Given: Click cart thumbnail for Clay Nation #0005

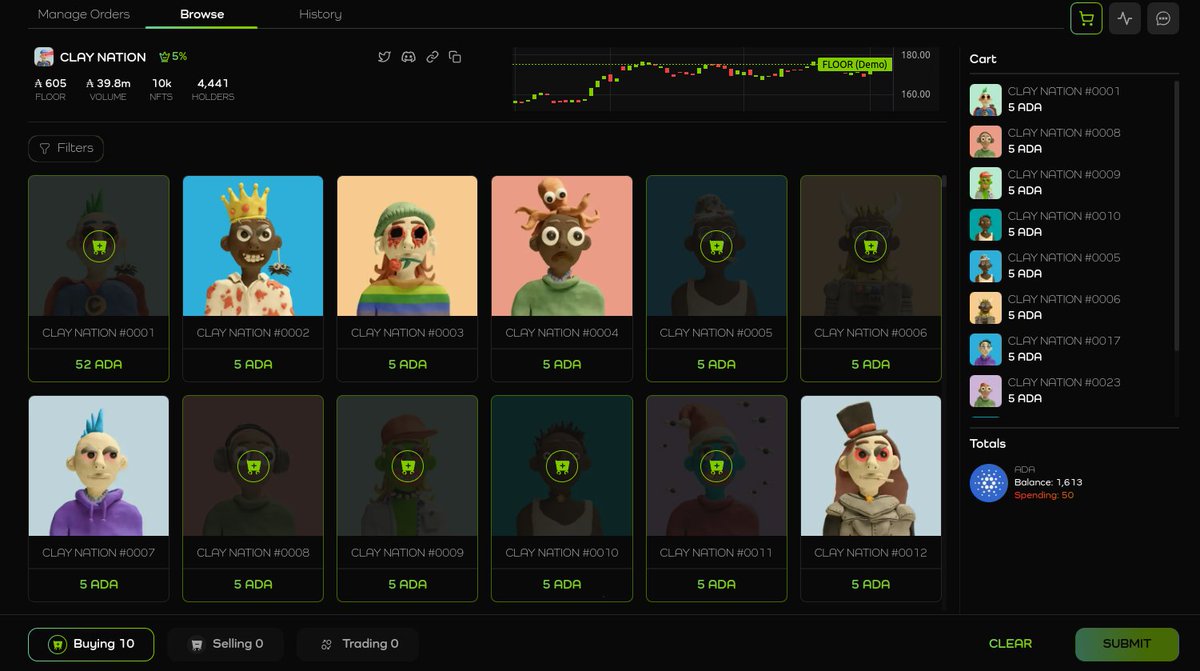Looking at the screenshot, I should pyautogui.click(x=986, y=266).
